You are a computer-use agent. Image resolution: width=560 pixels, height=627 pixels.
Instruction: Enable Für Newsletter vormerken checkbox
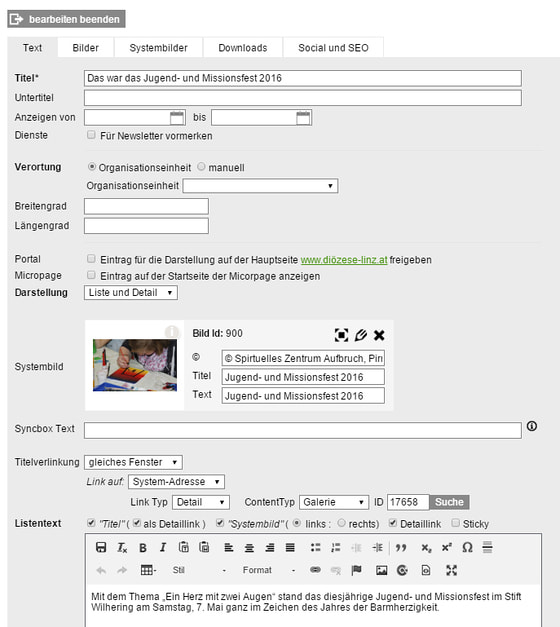tap(91, 135)
